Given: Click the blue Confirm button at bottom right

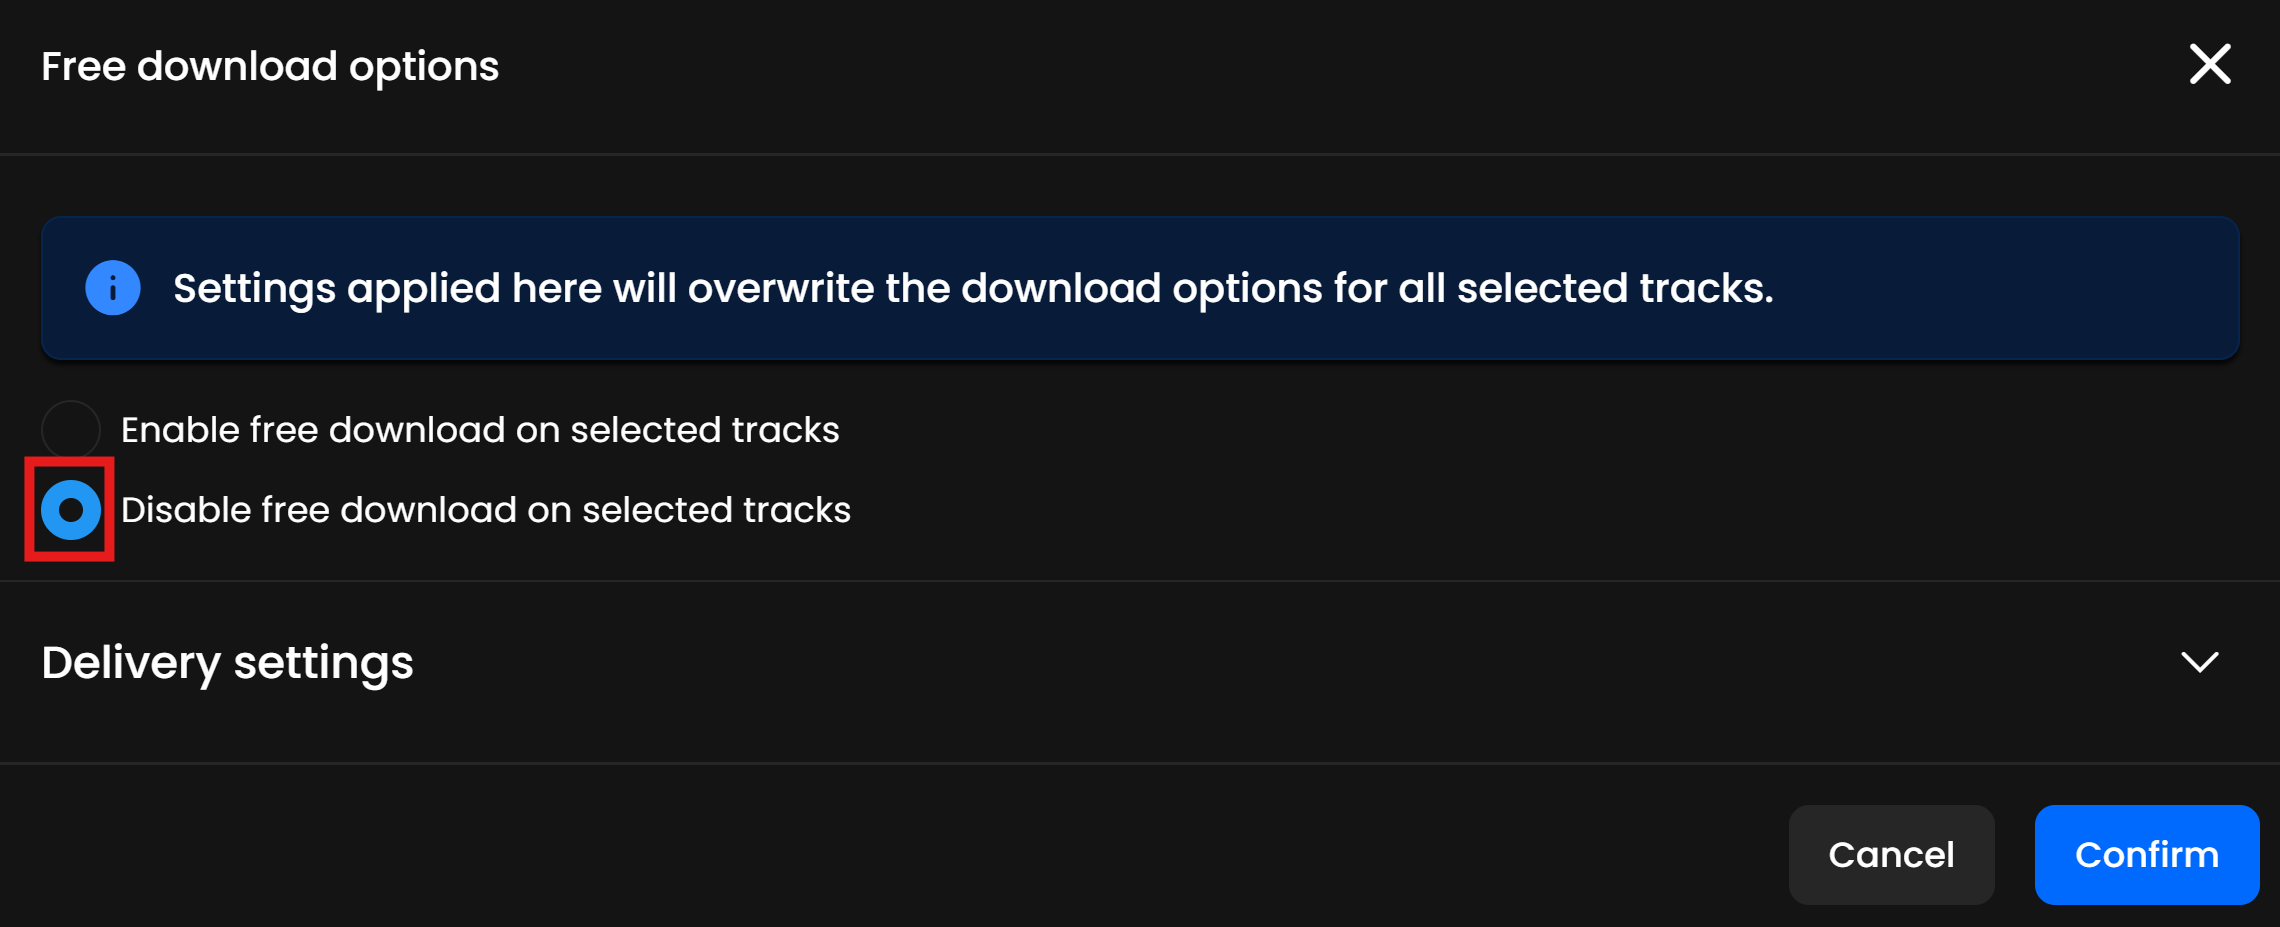Looking at the screenshot, I should [2146, 855].
